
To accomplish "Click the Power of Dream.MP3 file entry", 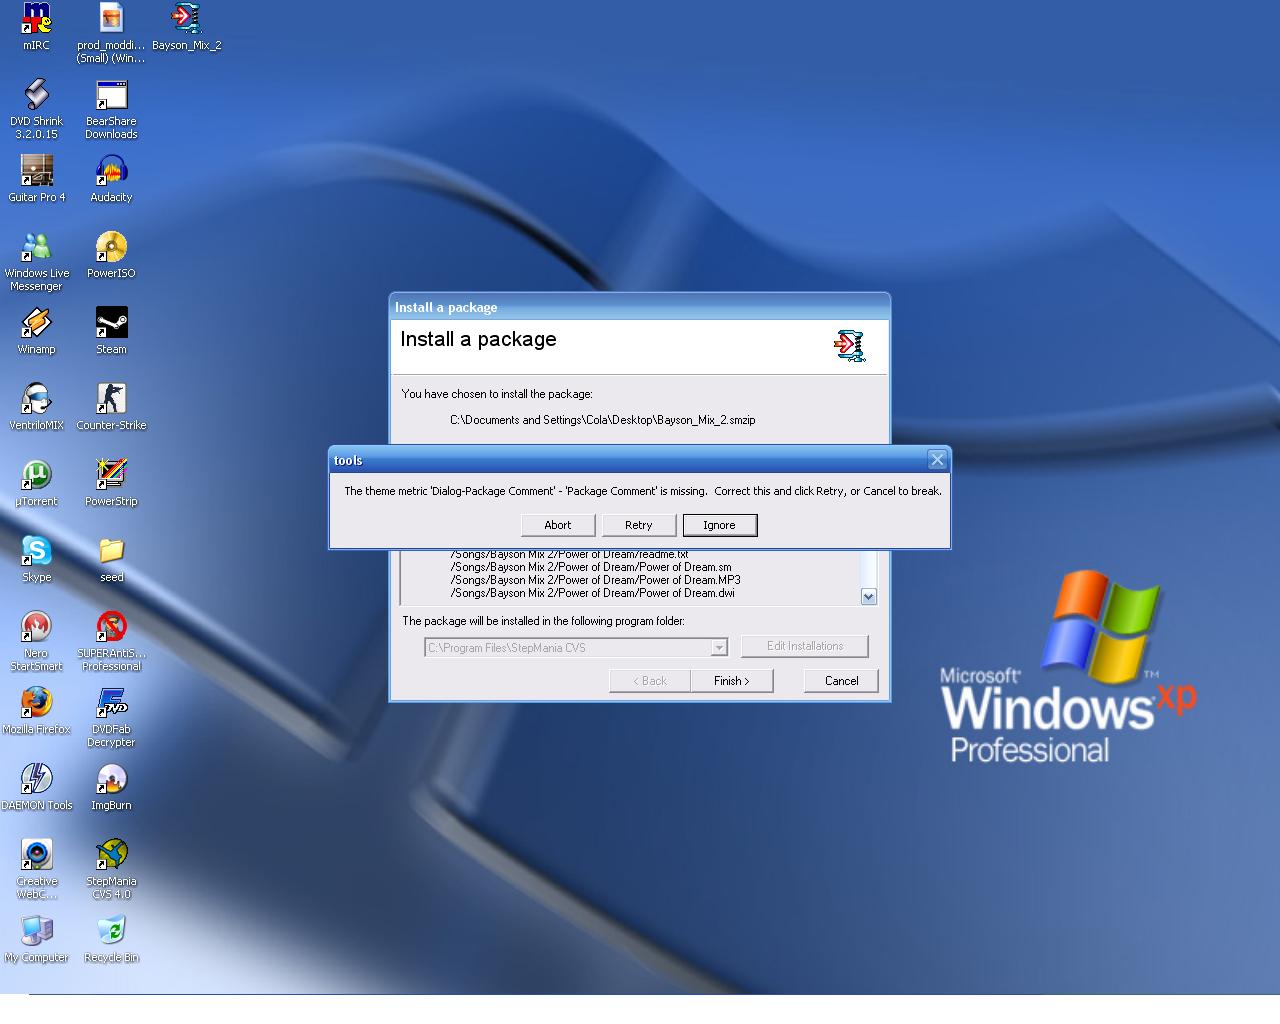I will [595, 580].
